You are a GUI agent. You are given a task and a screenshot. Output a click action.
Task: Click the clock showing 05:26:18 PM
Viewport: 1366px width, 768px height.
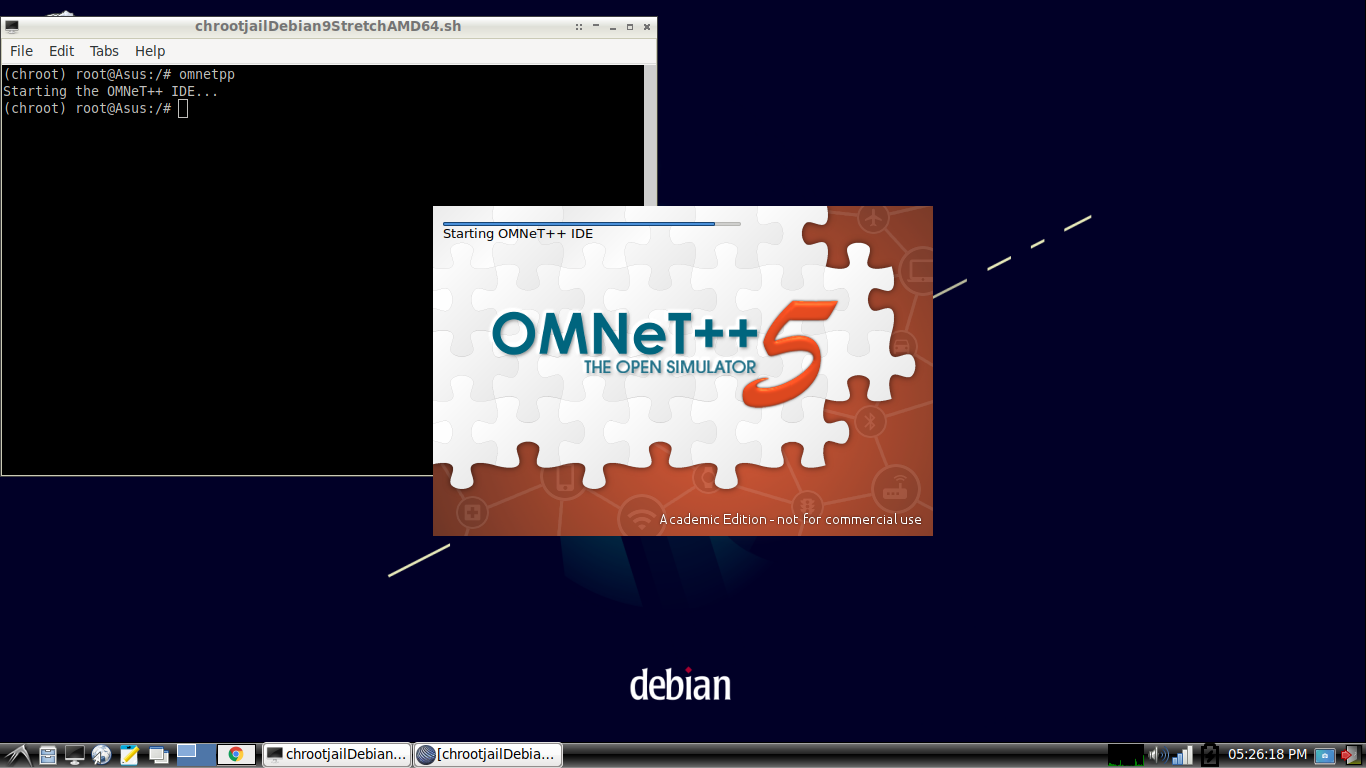point(1267,755)
